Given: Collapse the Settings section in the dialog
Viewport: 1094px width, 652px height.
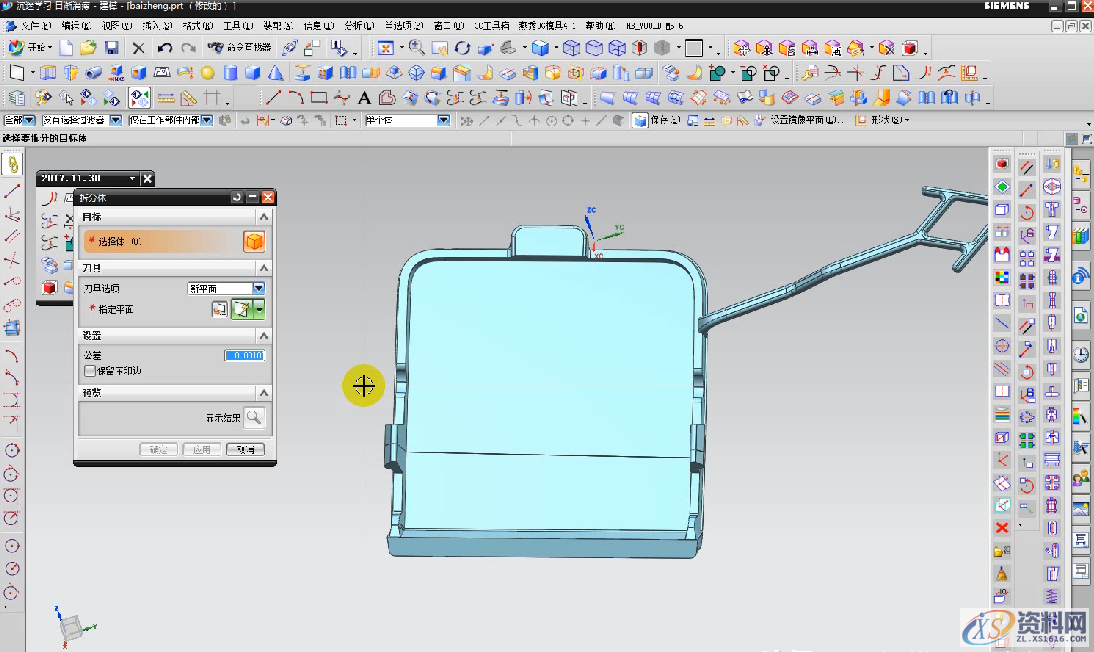Looking at the screenshot, I should [x=263, y=336].
